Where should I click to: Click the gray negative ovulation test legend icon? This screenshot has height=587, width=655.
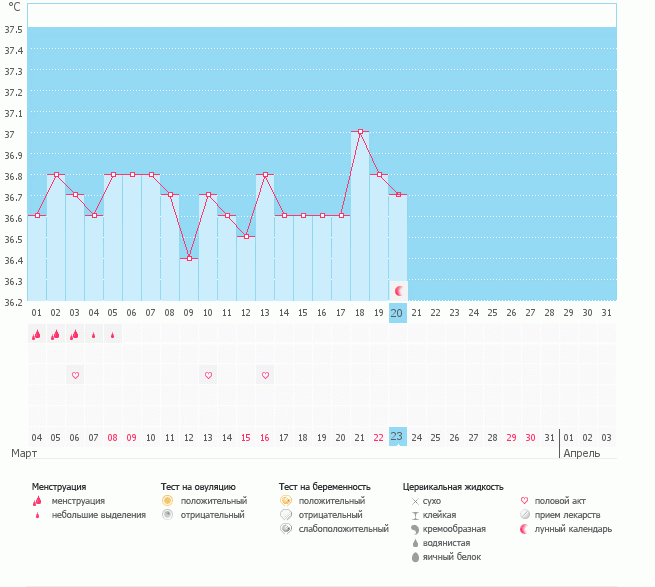coord(168,515)
